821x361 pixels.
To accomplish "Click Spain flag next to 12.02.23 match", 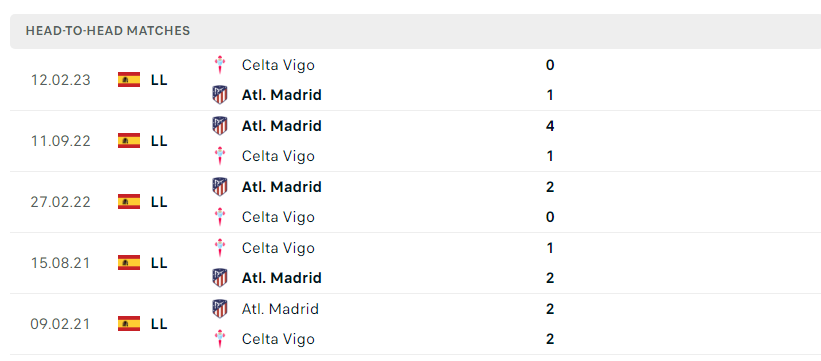I will (129, 80).
